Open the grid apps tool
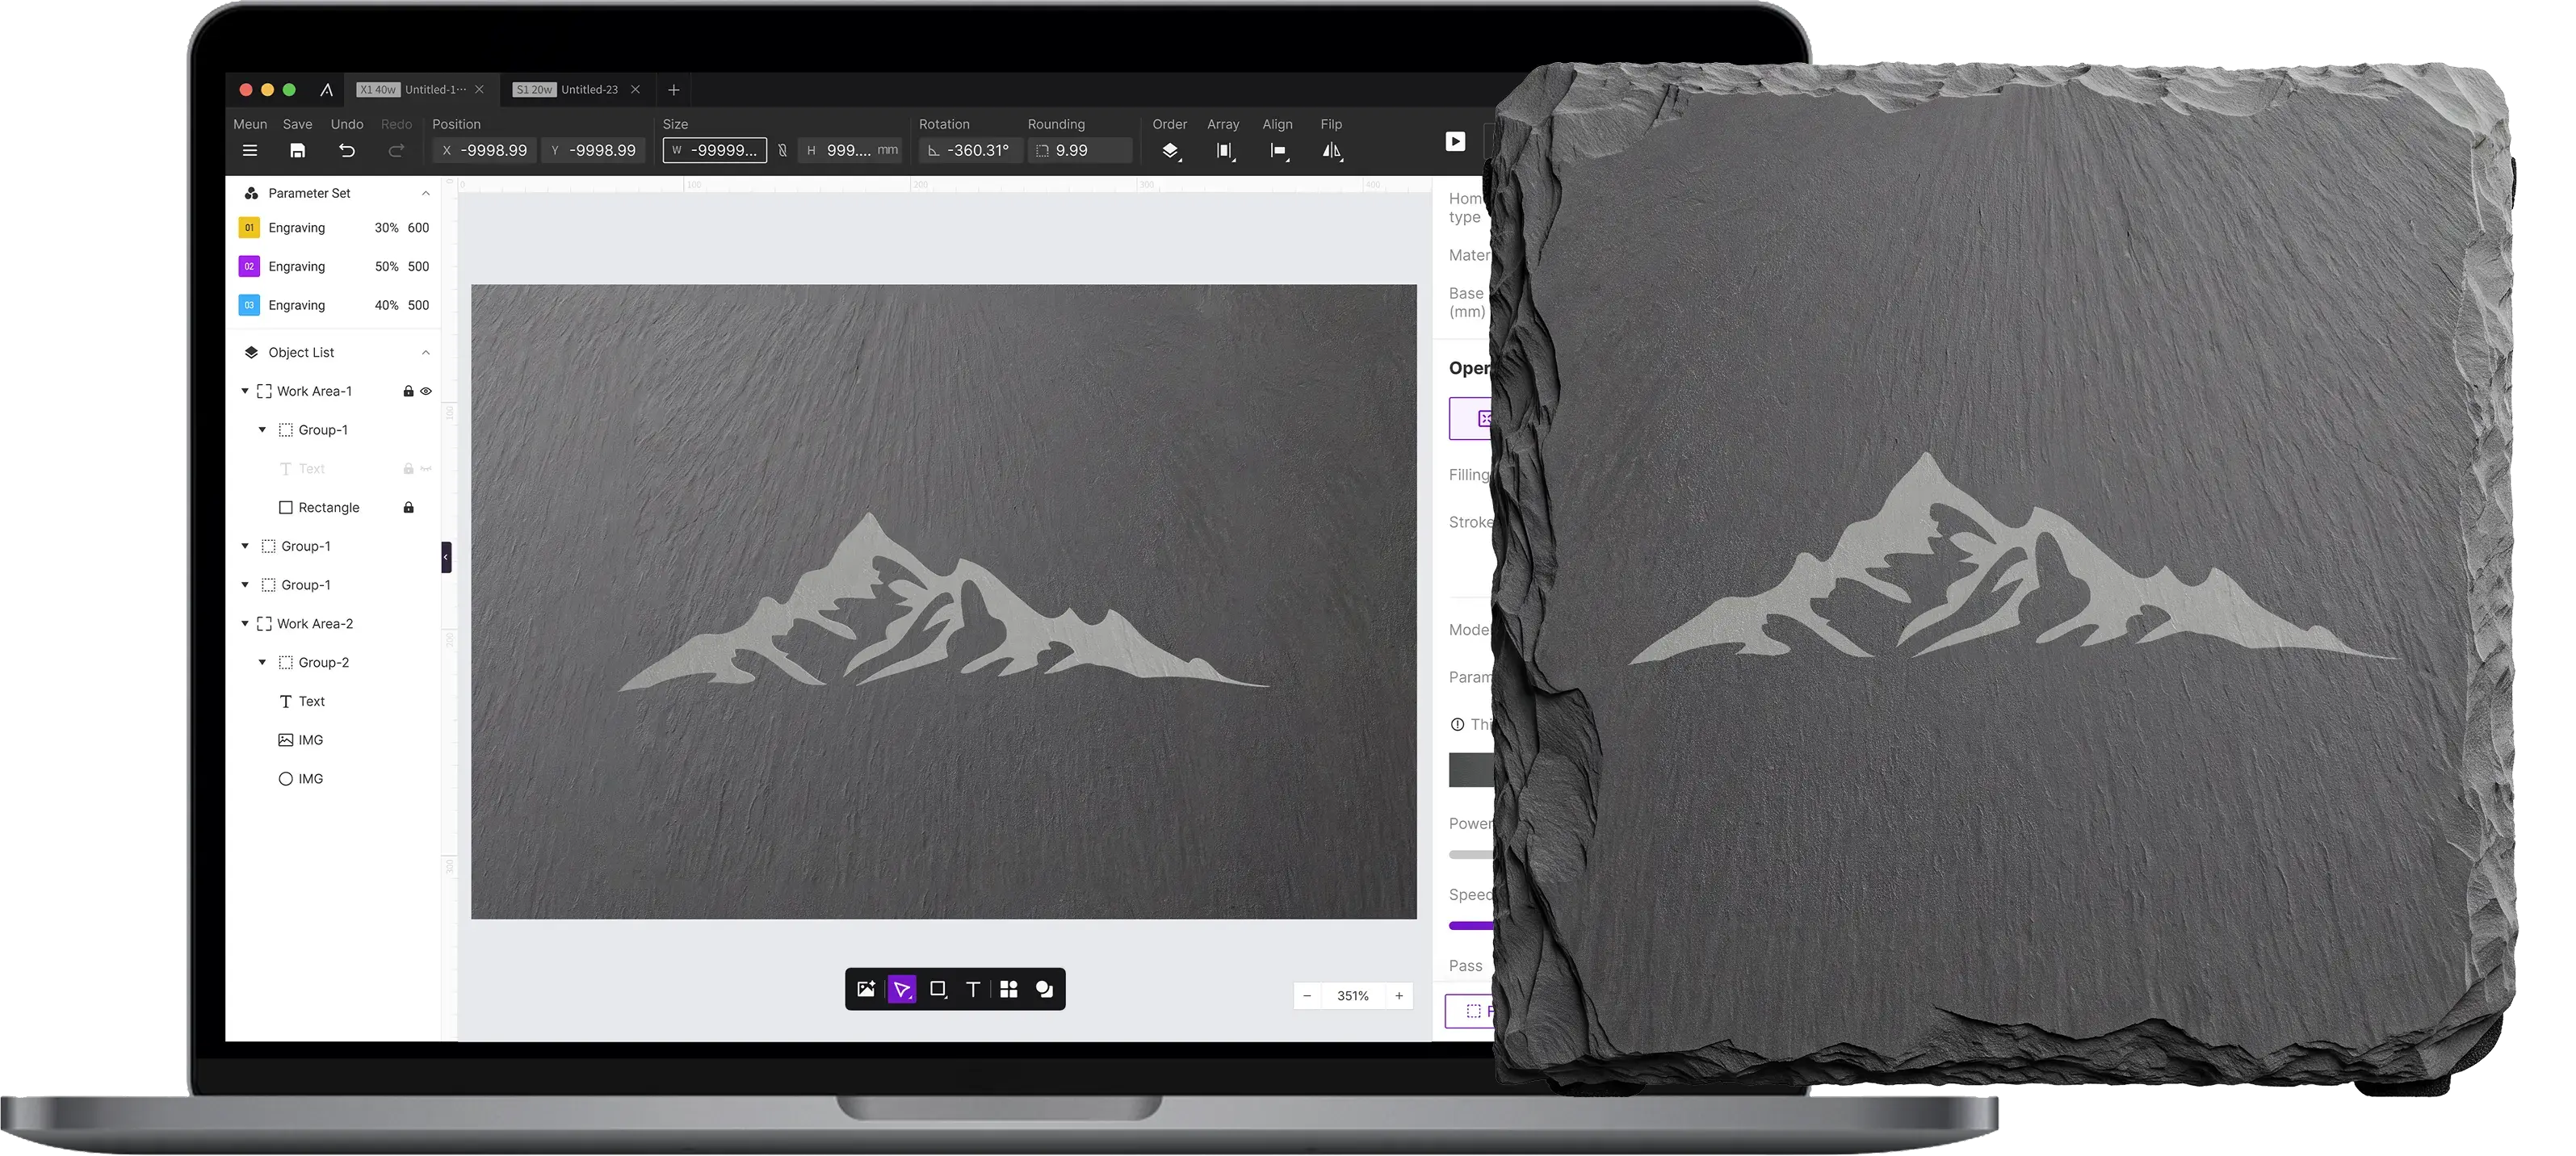The image size is (2576, 1156). (1009, 989)
